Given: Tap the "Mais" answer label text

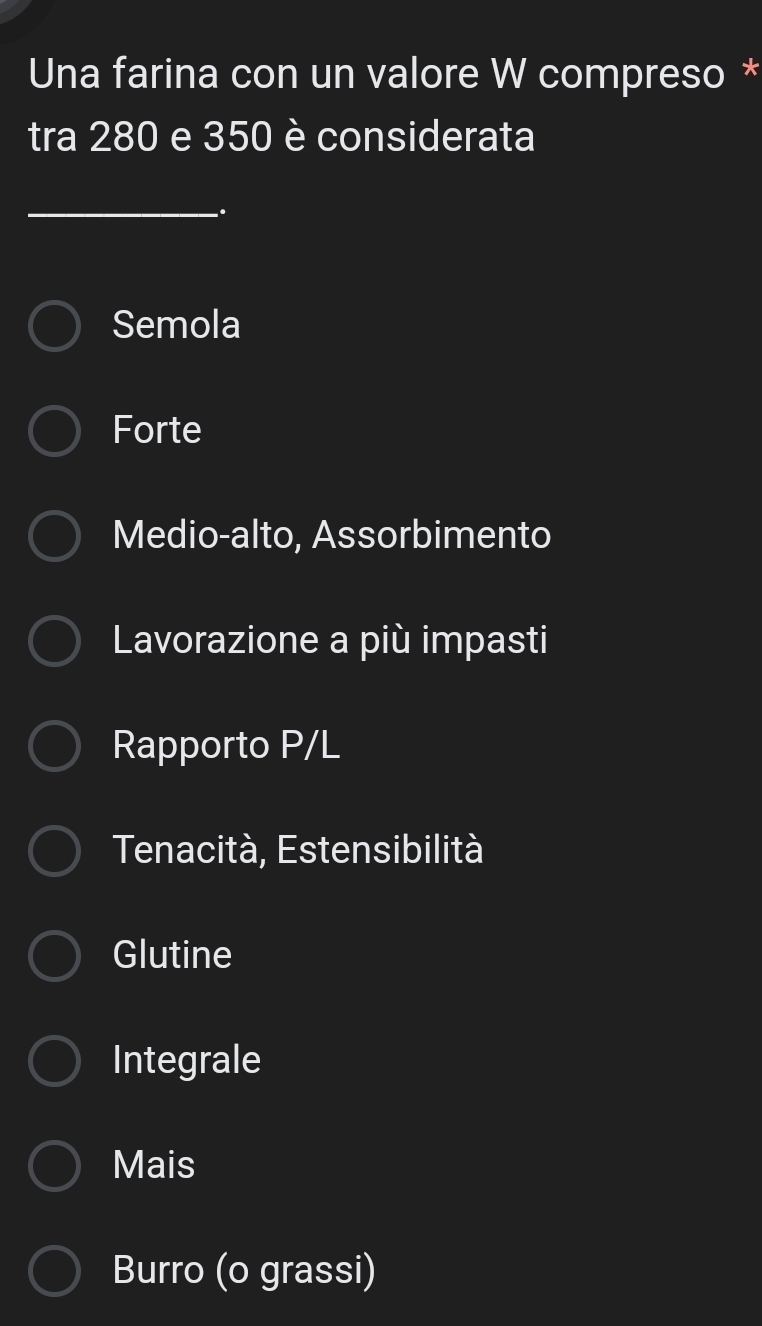Looking at the screenshot, I should click(x=154, y=1165).
